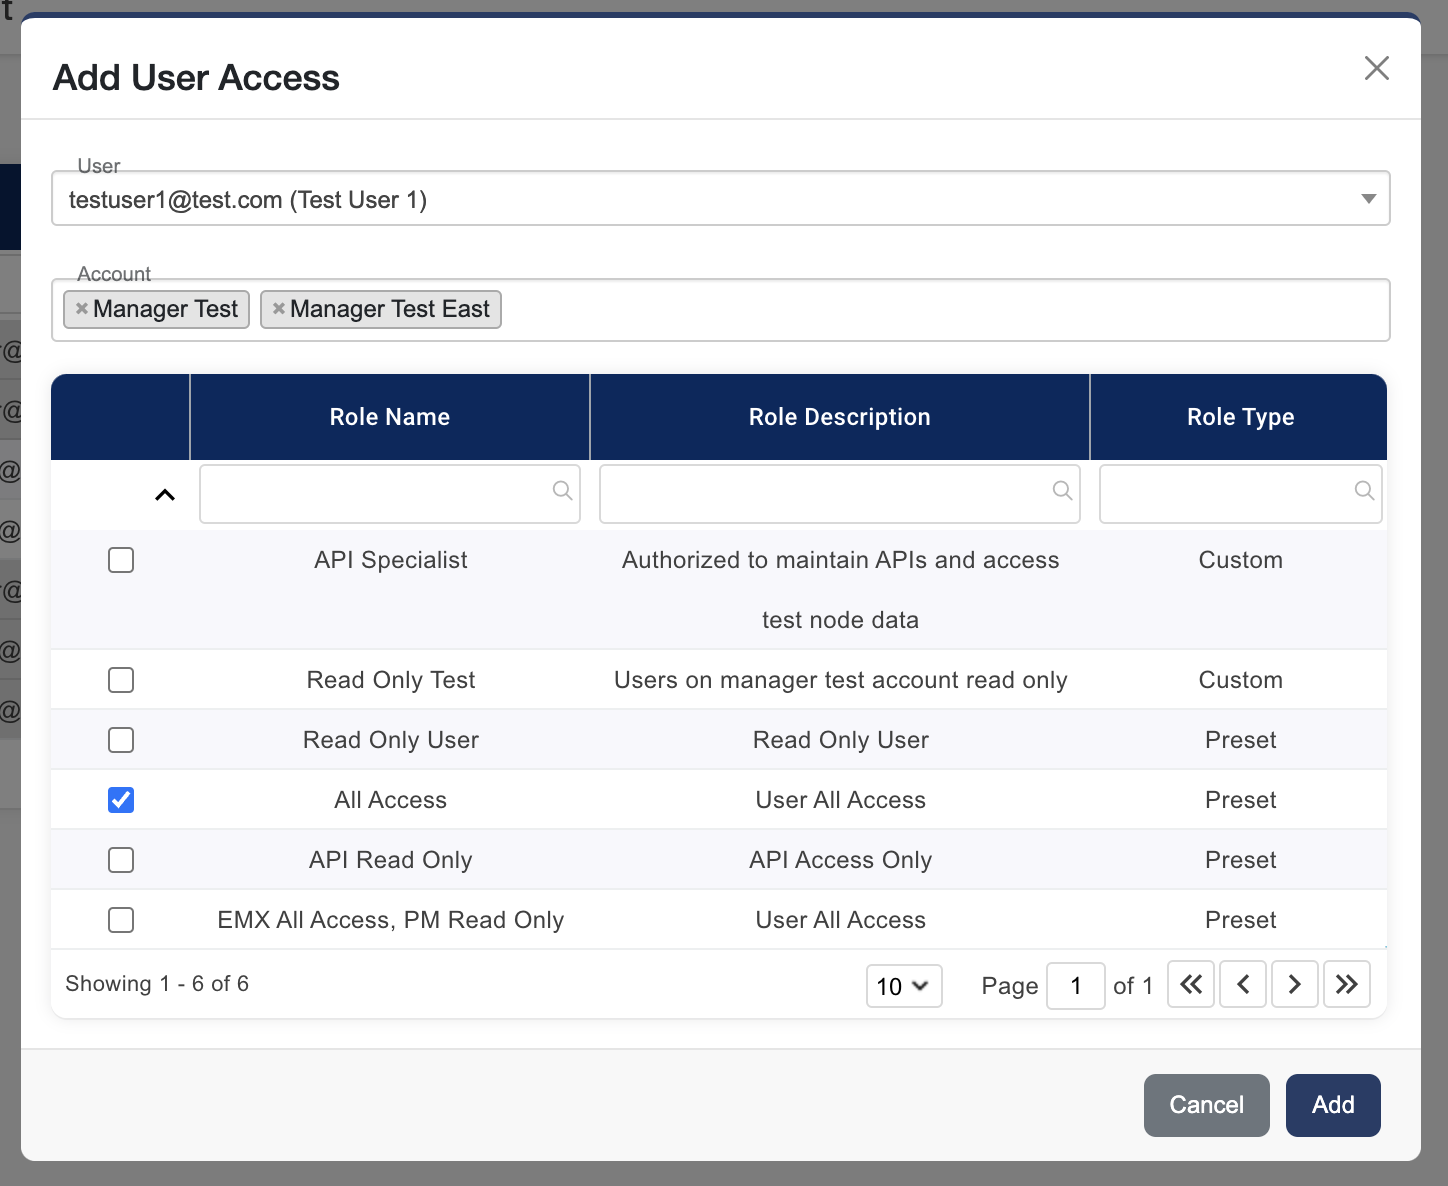Go to the last page using double-arrow icon
This screenshot has height=1186, width=1448.
point(1347,984)
